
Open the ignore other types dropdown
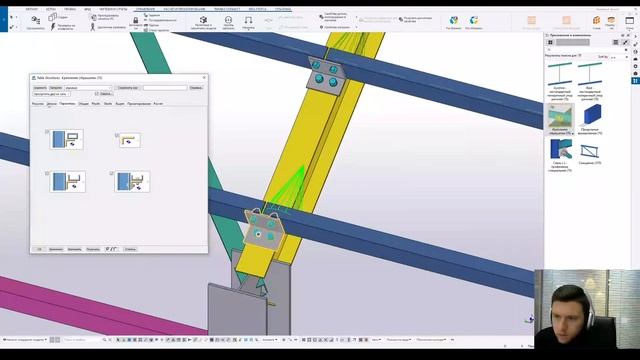[51, 94]
